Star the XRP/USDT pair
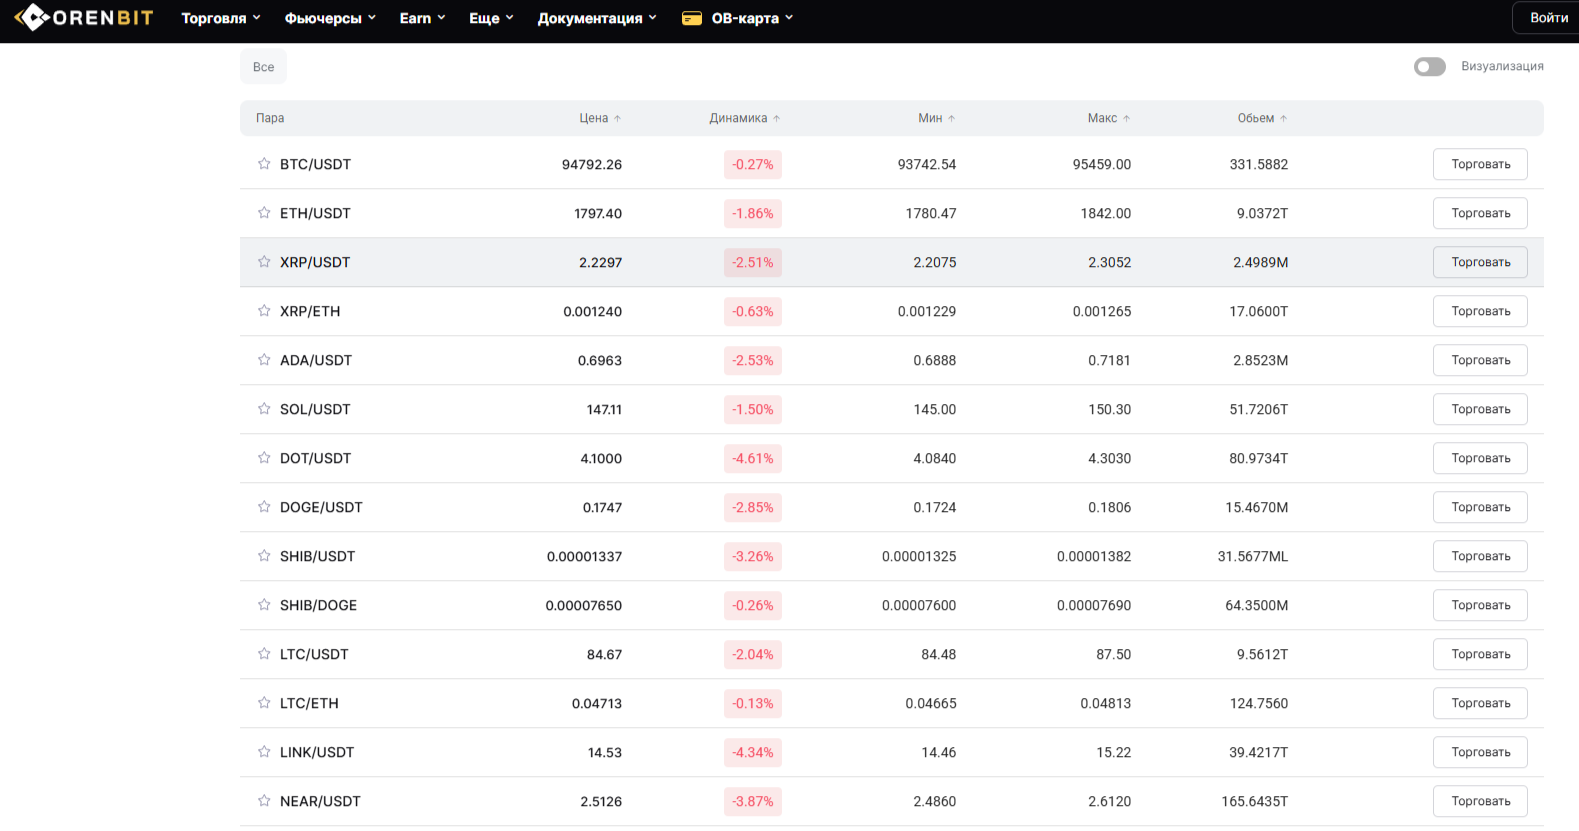The image size is (1579, 831). tap(264, 261)
